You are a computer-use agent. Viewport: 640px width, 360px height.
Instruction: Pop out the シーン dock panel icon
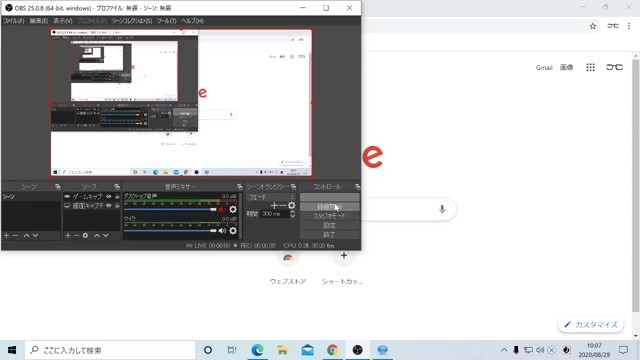(x=58, y=187)
